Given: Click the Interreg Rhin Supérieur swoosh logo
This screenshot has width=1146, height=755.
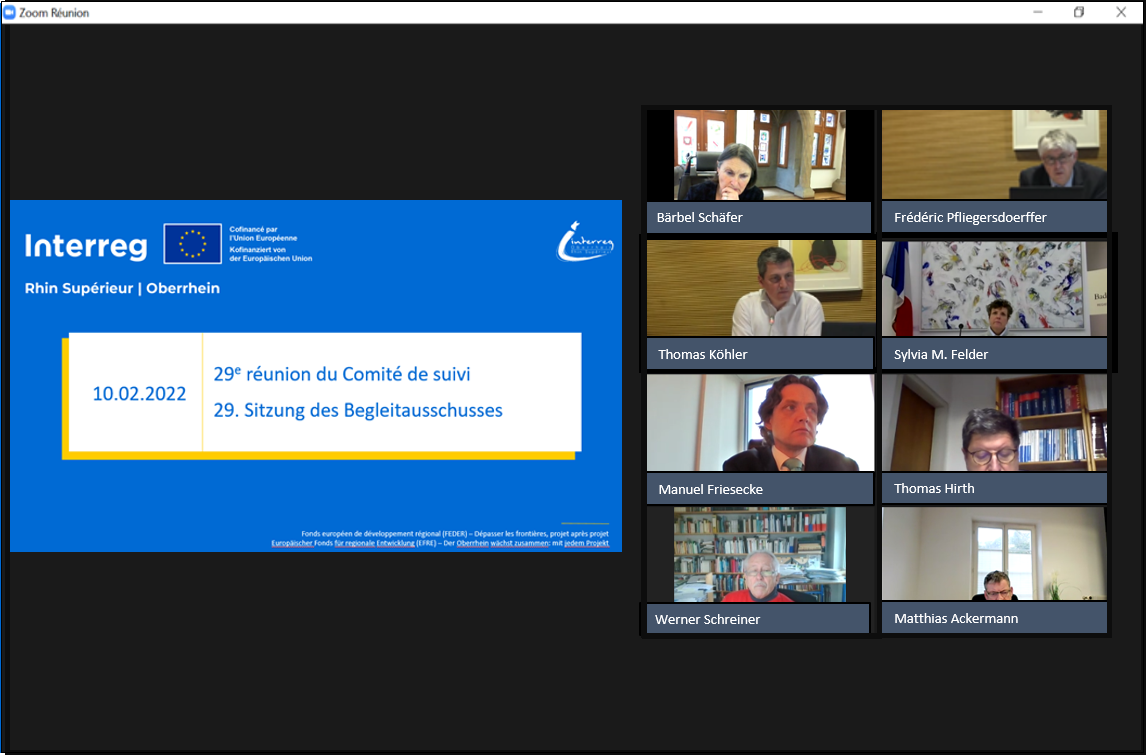Looking at the screenshot, I should tap(585, 241).
